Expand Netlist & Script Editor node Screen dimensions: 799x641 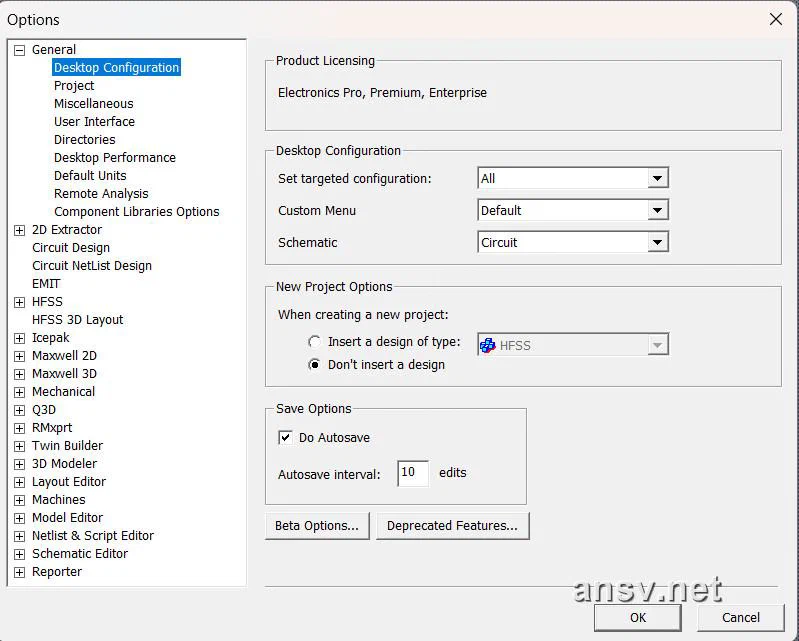tap(19, 536)
